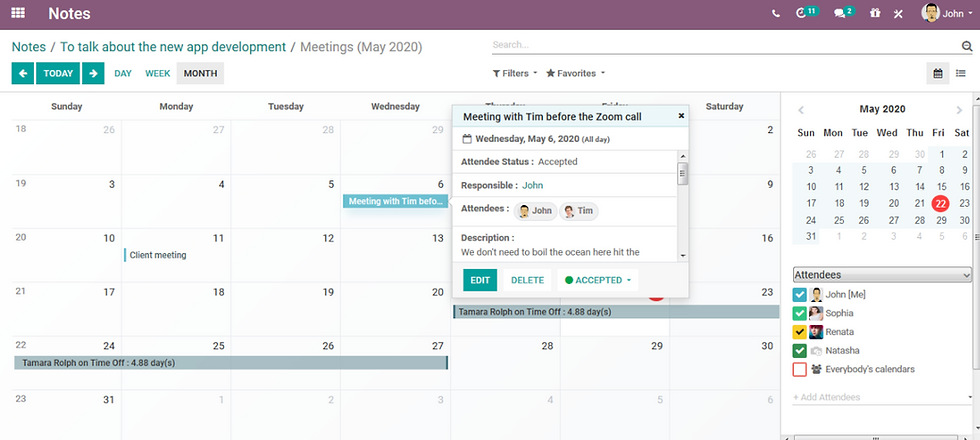The width and height of the screenshot is (980, 440).
Task: Click in the Search field
Action: [725, 45]
